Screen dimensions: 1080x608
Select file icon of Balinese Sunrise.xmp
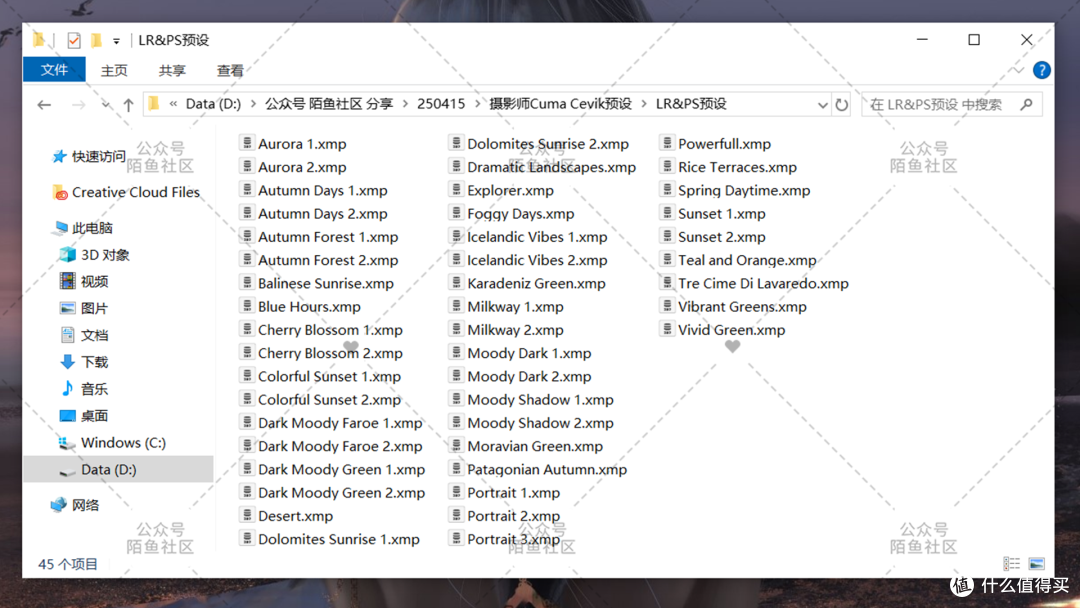[x=247, y=282]
